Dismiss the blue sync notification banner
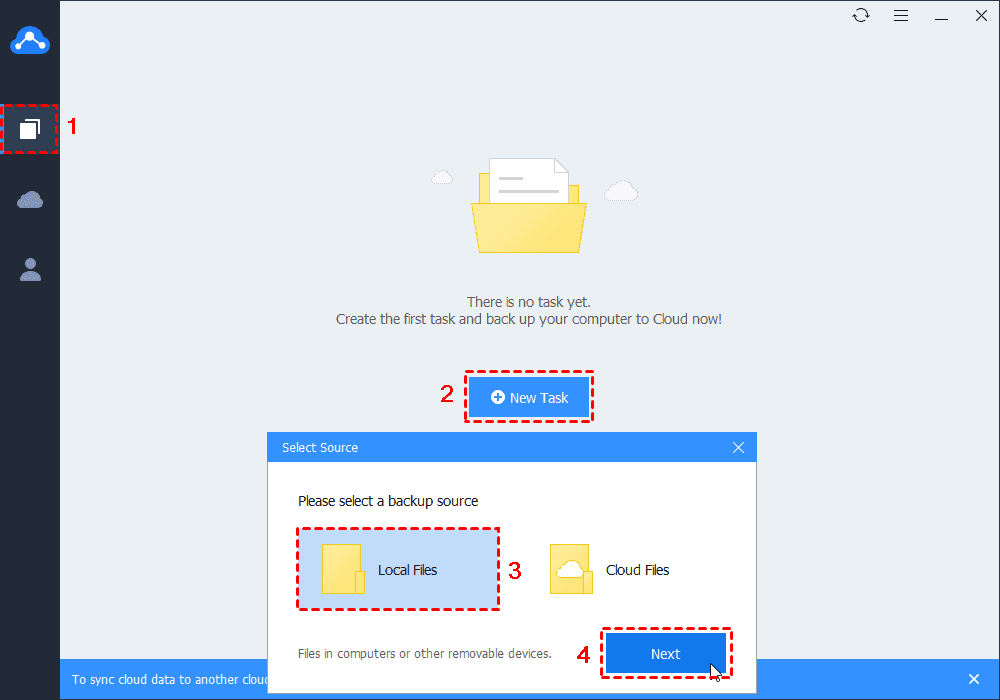Viewport: 1000px width, 700px height. (x=973, y=679)
